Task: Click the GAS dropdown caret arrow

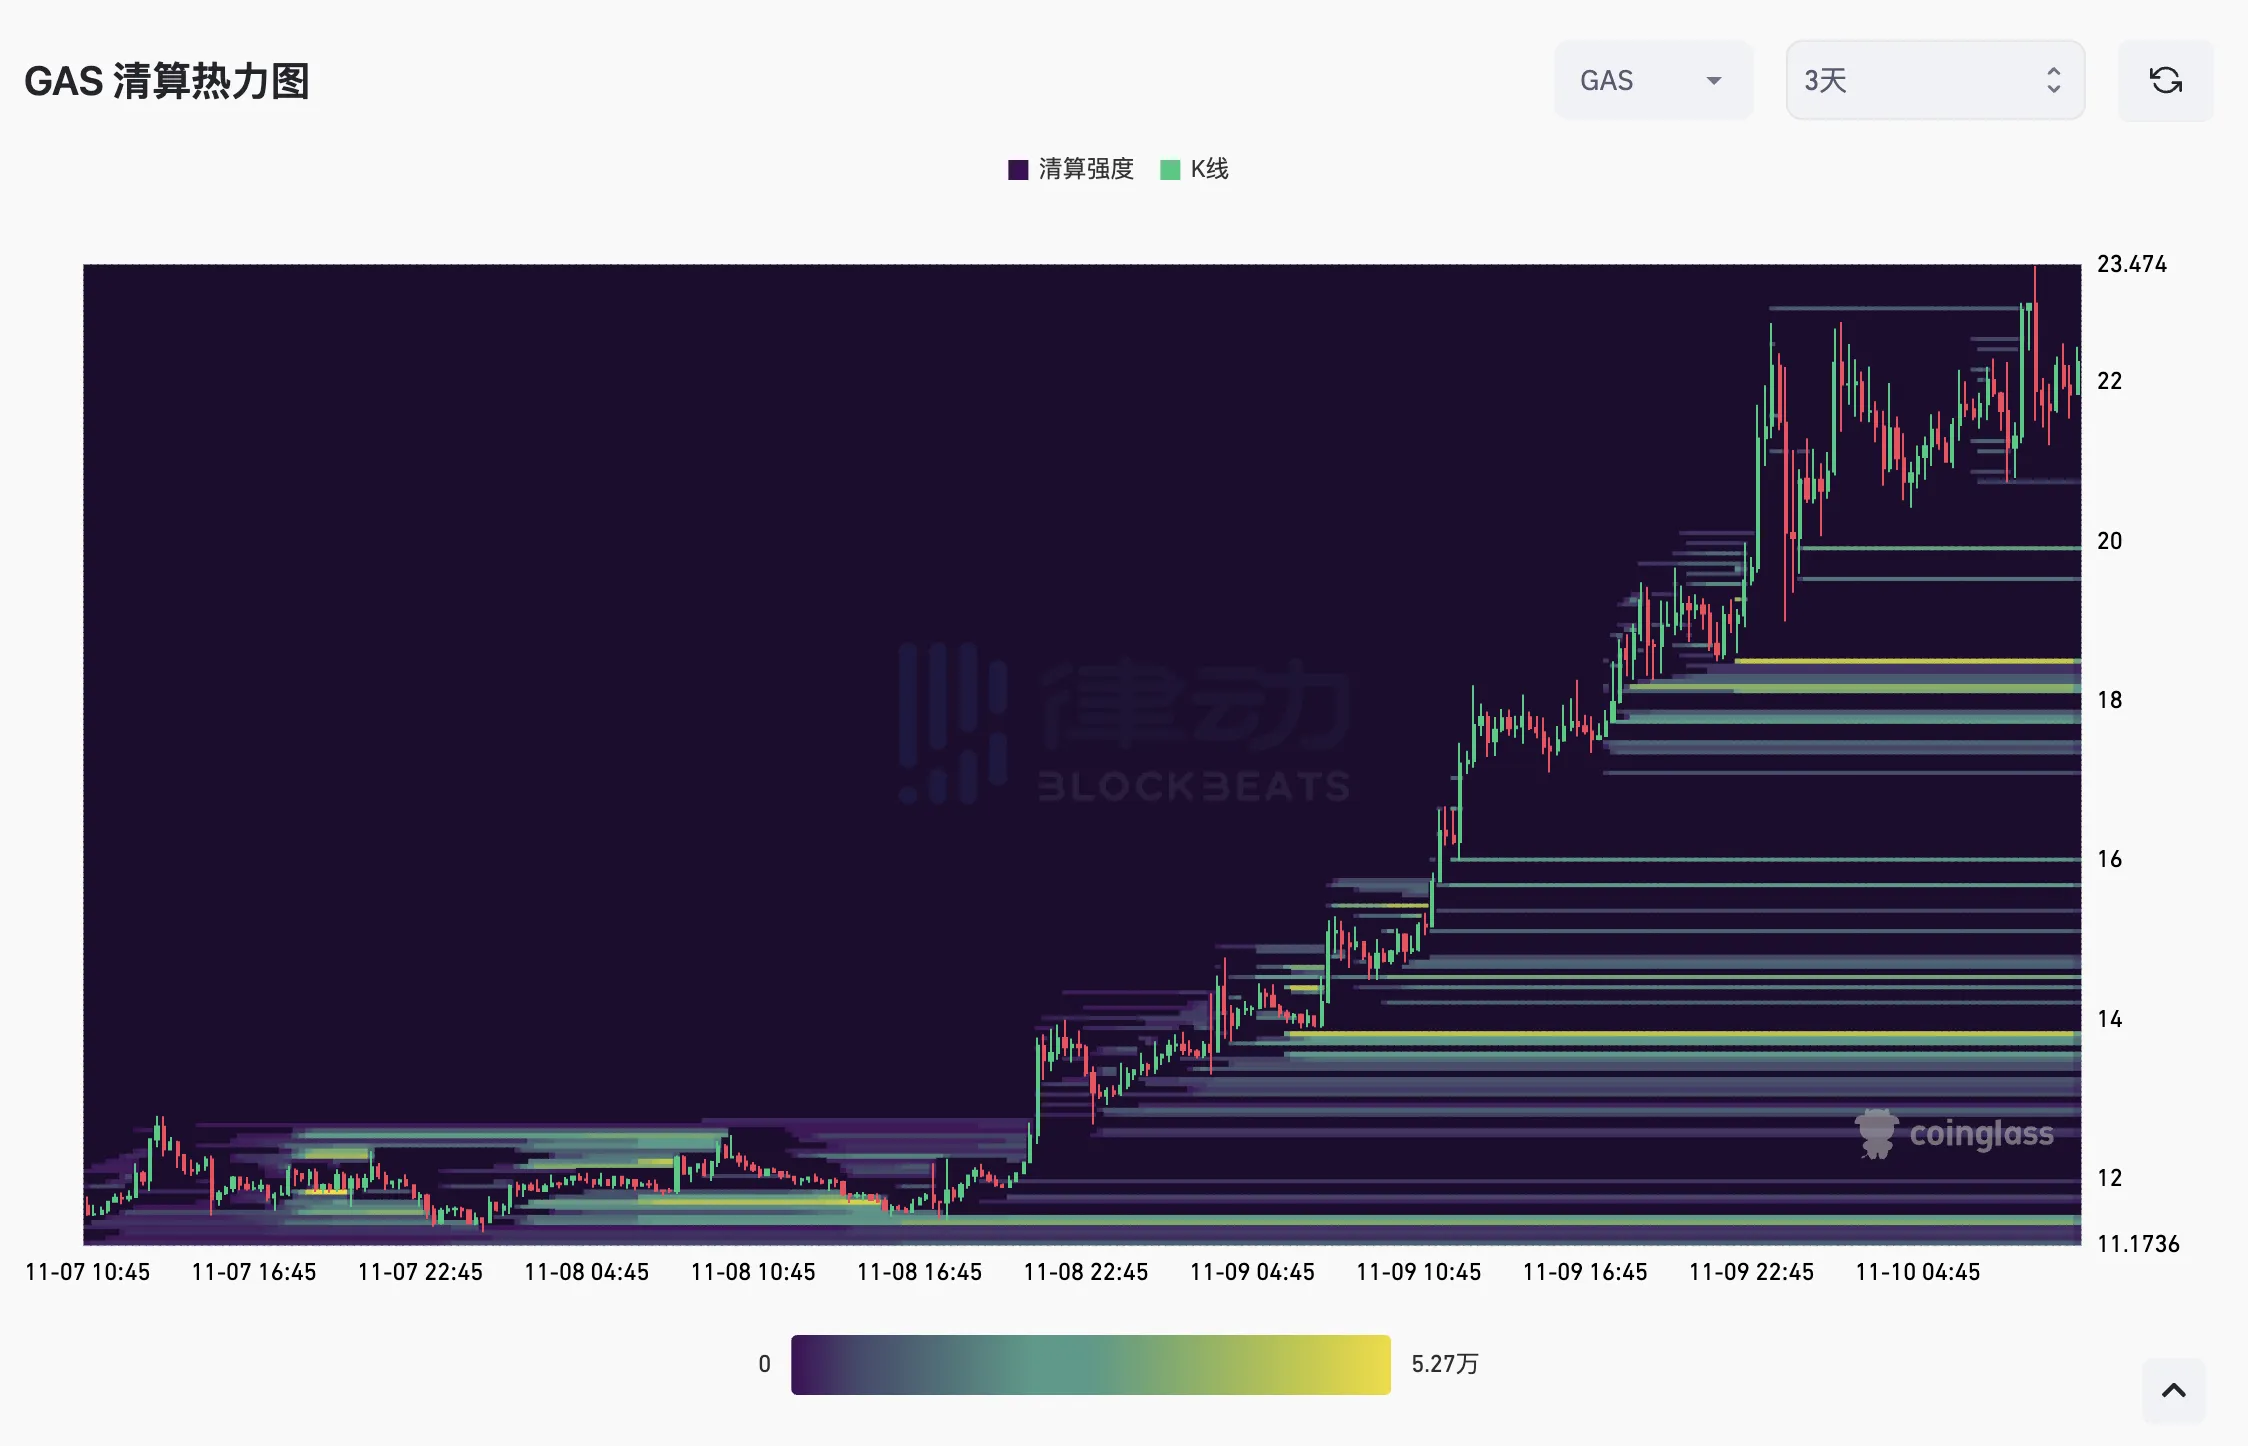Action: (1714, 81)
